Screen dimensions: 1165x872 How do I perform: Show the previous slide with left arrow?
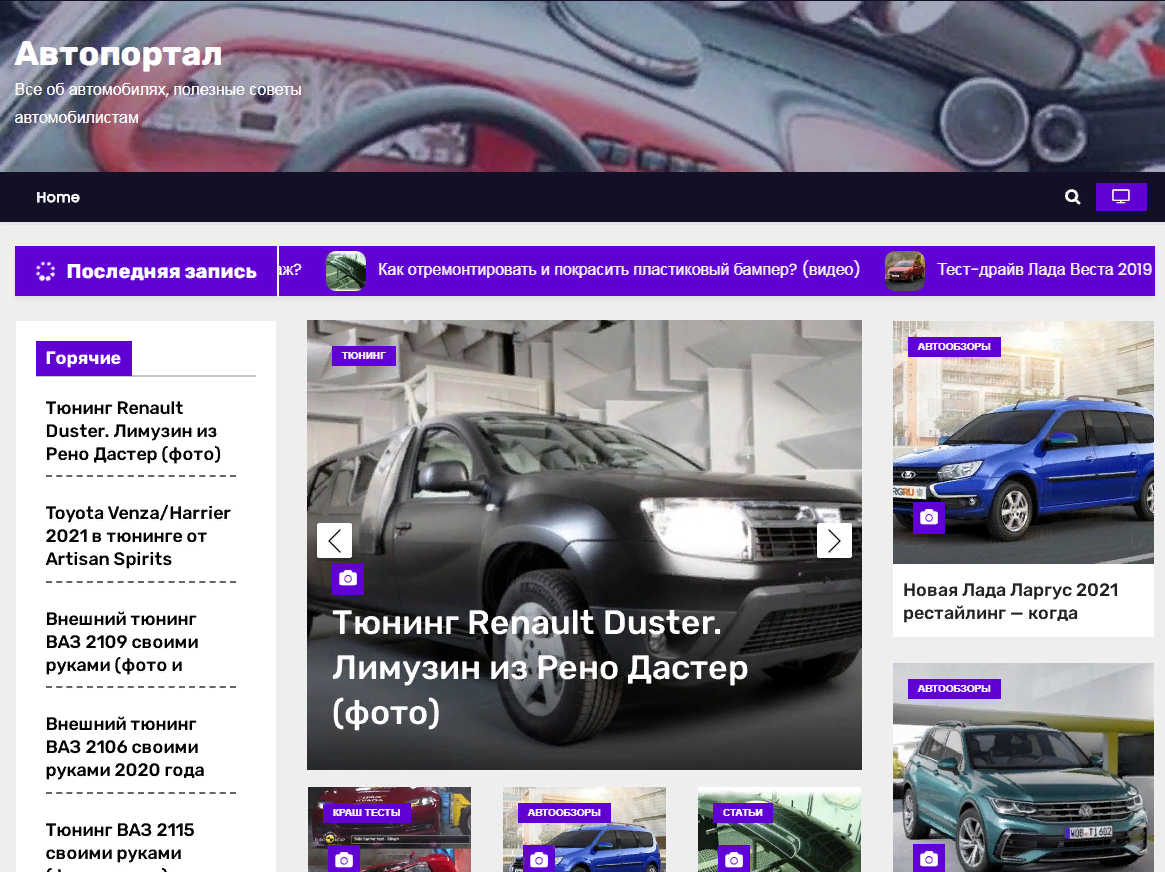point(334,541)
